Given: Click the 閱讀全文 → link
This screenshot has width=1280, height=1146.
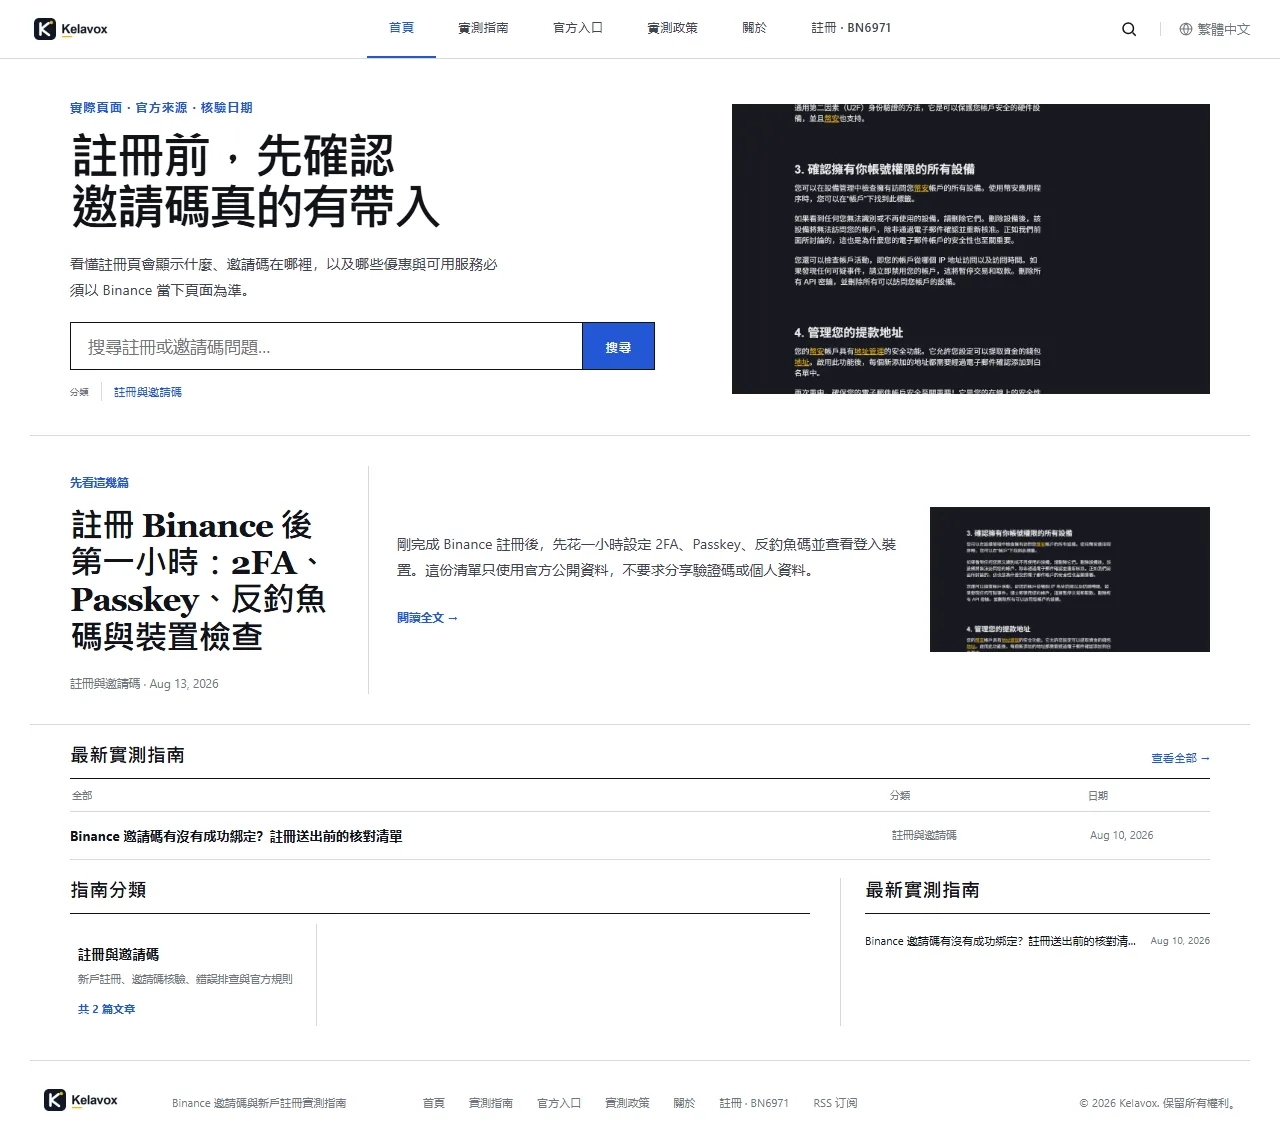Looking at the screenshot, I should (x=427, y=618).
